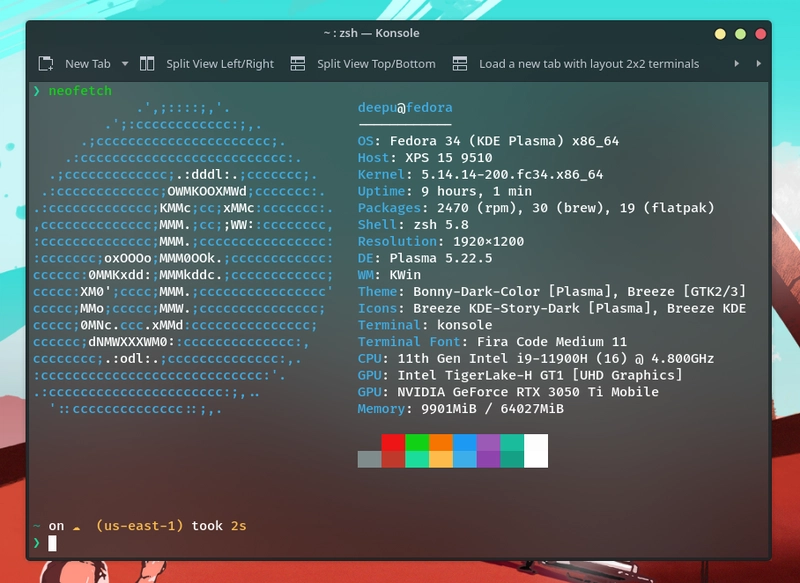Close Konsole with the red button
The image size is (800, 583).
[x=760, y=34]
